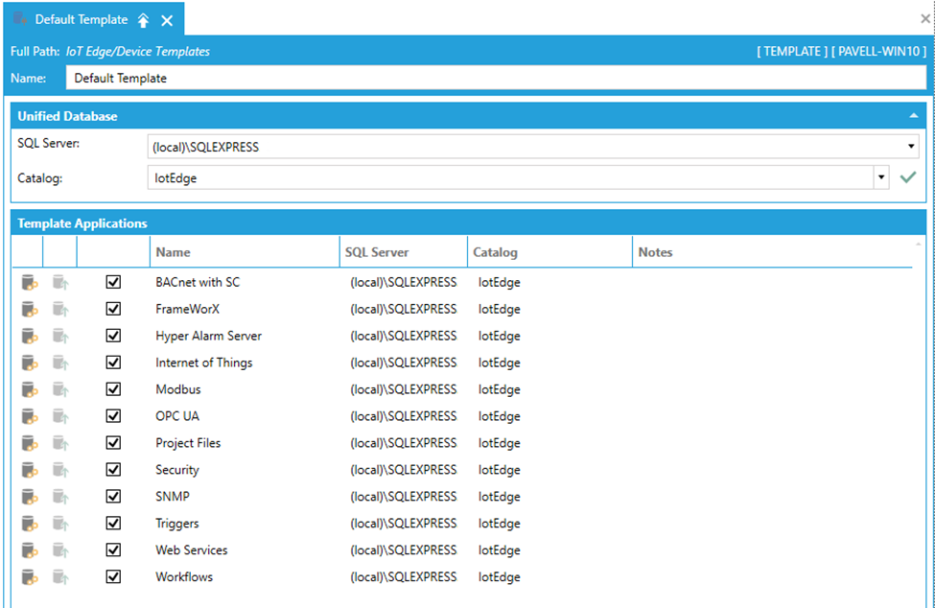Select the Default Template tab

pyautogui.click(x=80, y=20)
